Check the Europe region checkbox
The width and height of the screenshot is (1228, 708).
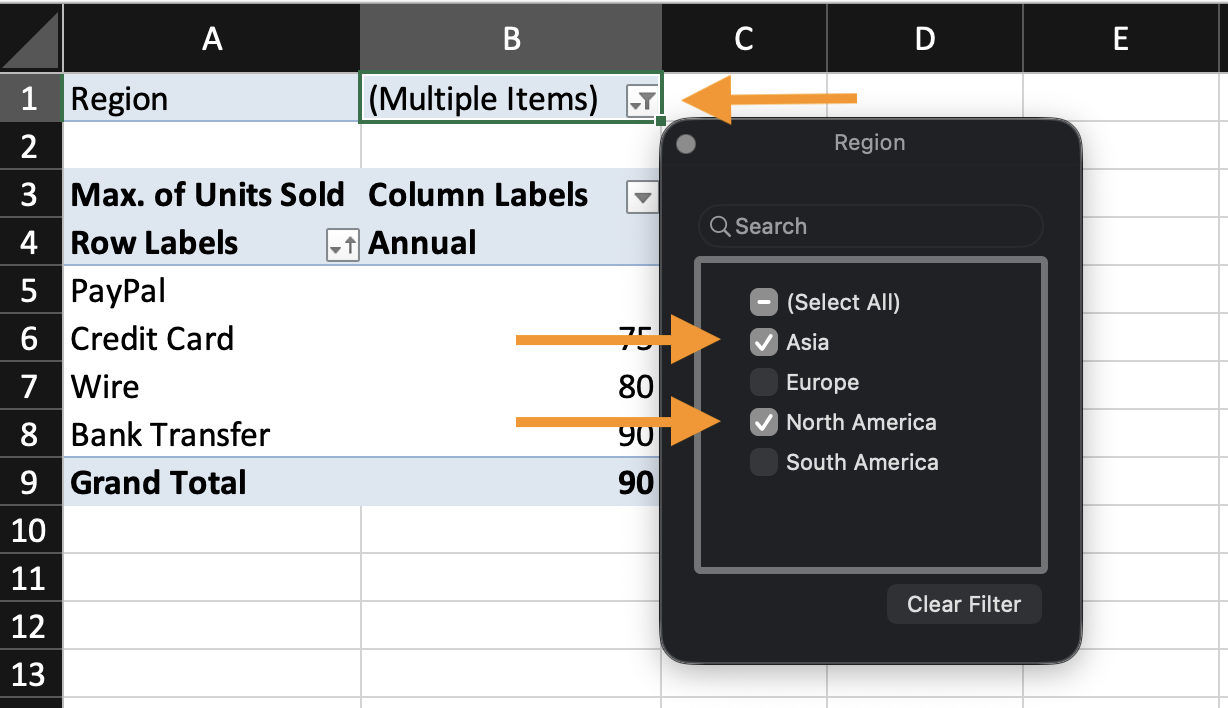click(764, 382)
